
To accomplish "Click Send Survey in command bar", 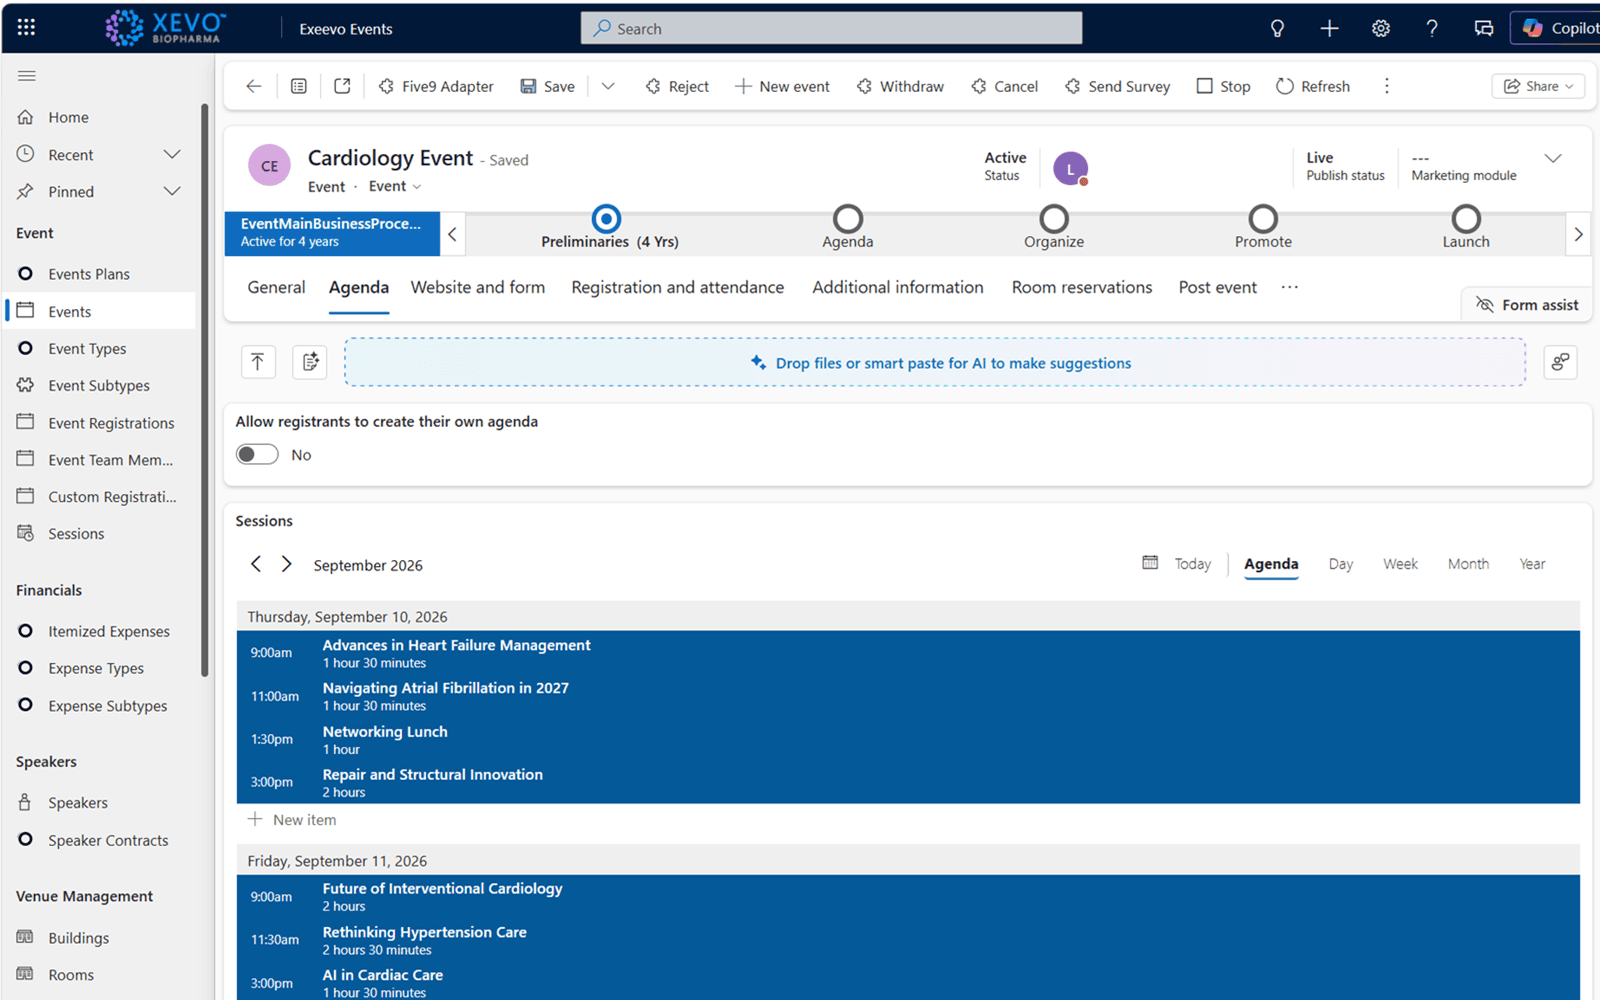I will click(1117, 86).
